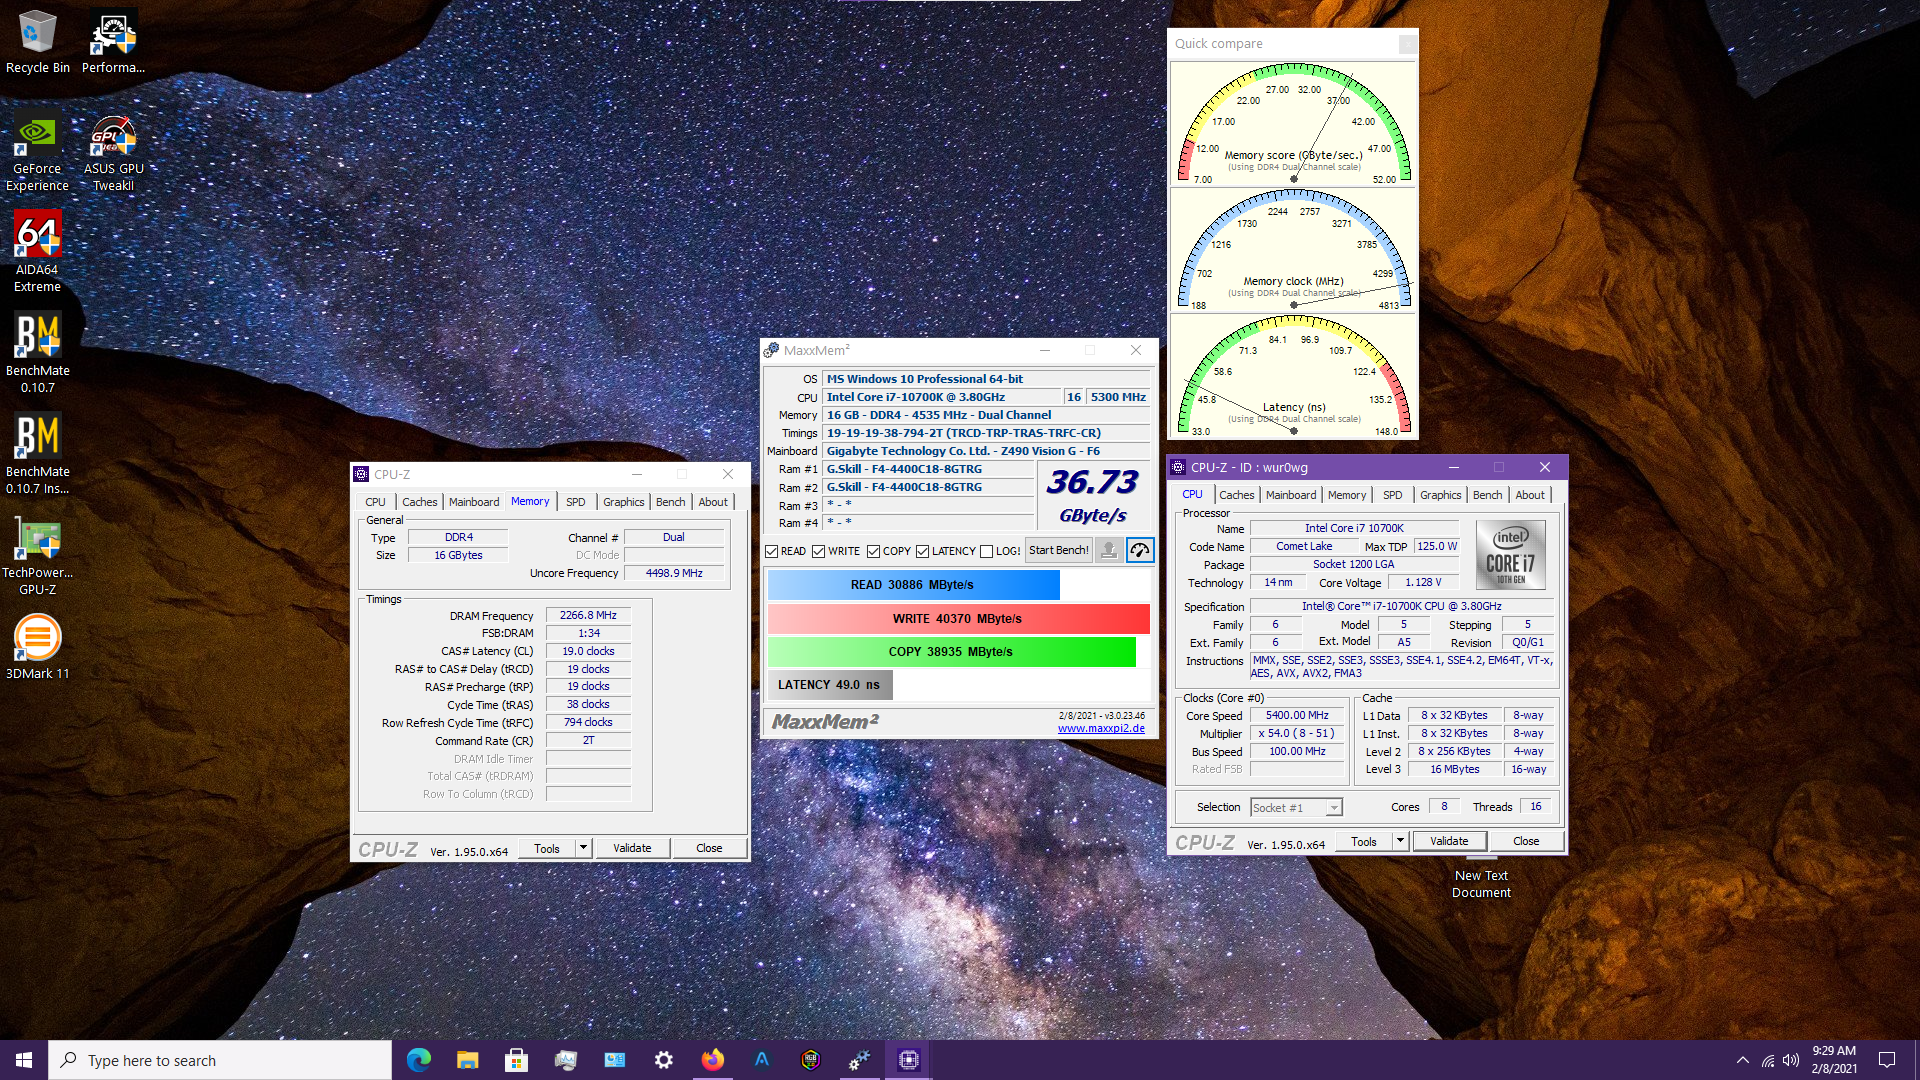Open the ASUS GPU Tweak II shortcut
The width and height of the screenshot is (1920, 1080).
[x=113, y=152]
